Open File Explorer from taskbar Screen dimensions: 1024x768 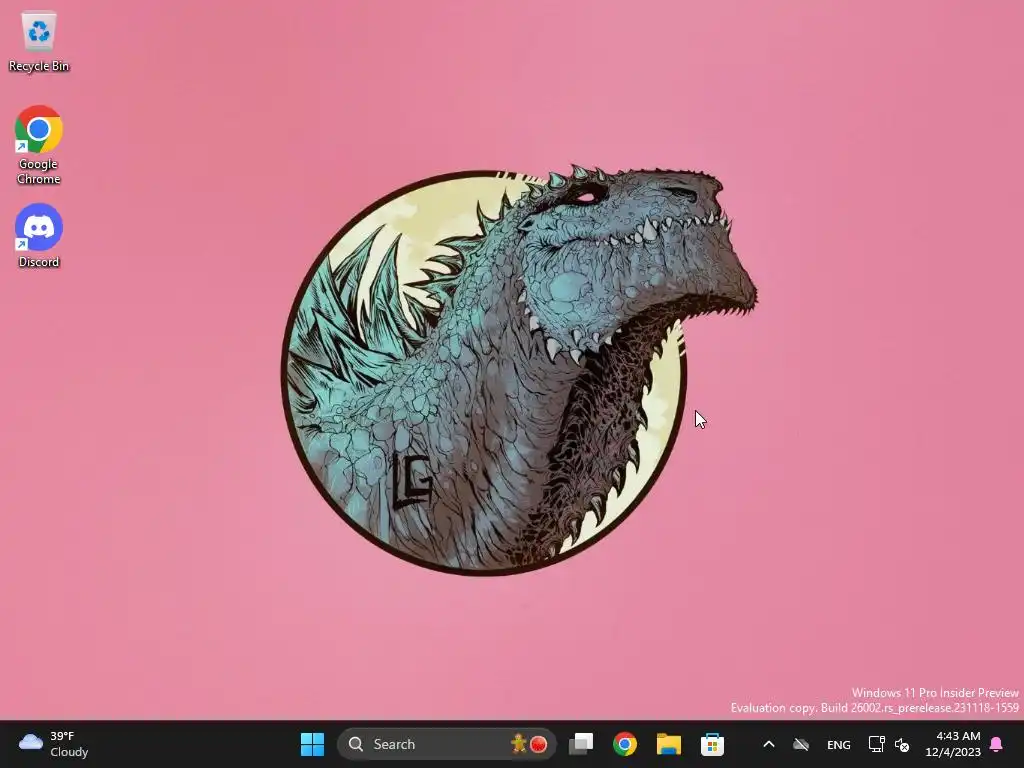669,744
